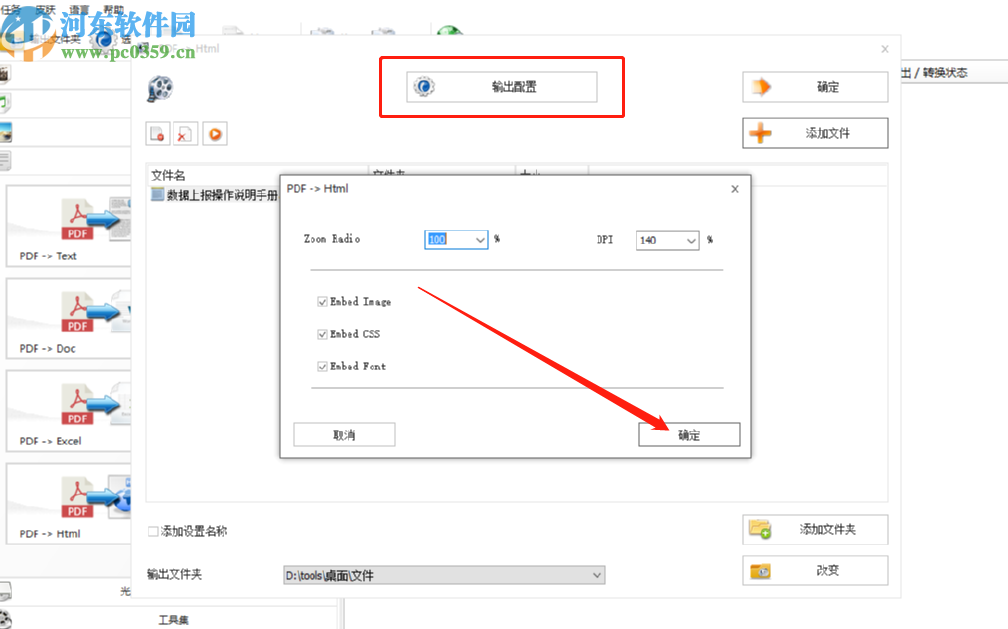Click the 确定 button with the orange arrow
1008x629 pixels.
(815, 87)
